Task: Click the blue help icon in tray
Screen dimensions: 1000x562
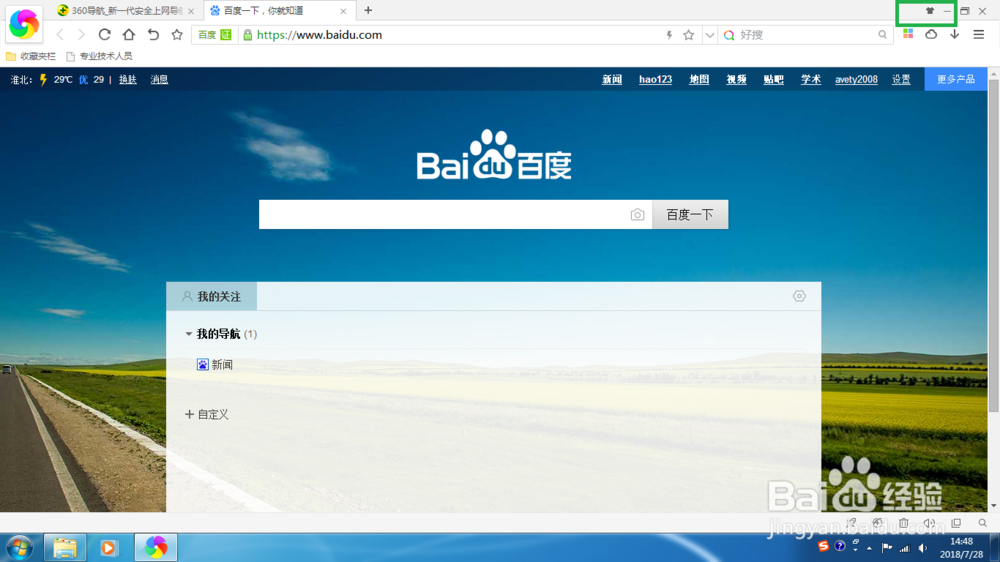Action: [840, 547]
